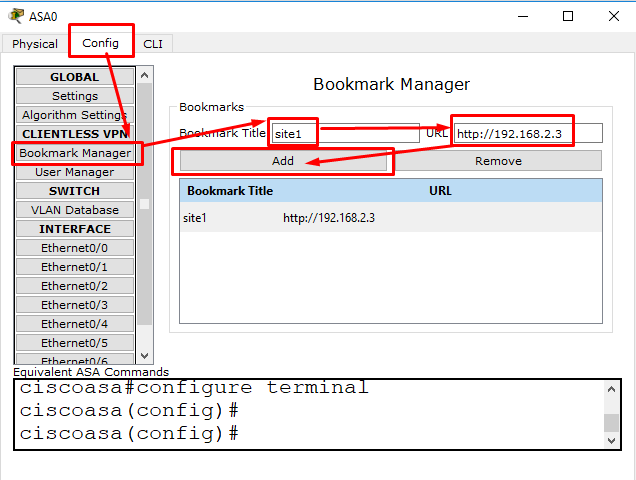The height and width of the screenshot is (480, 636).
Task: Open the CLI tab
Action: click(153, 44)
